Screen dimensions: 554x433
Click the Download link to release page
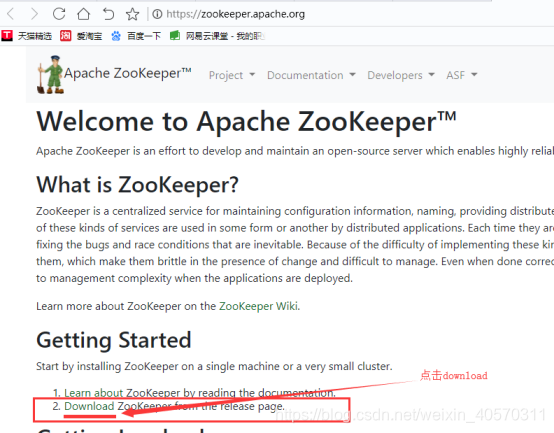[x=89, y=406]
